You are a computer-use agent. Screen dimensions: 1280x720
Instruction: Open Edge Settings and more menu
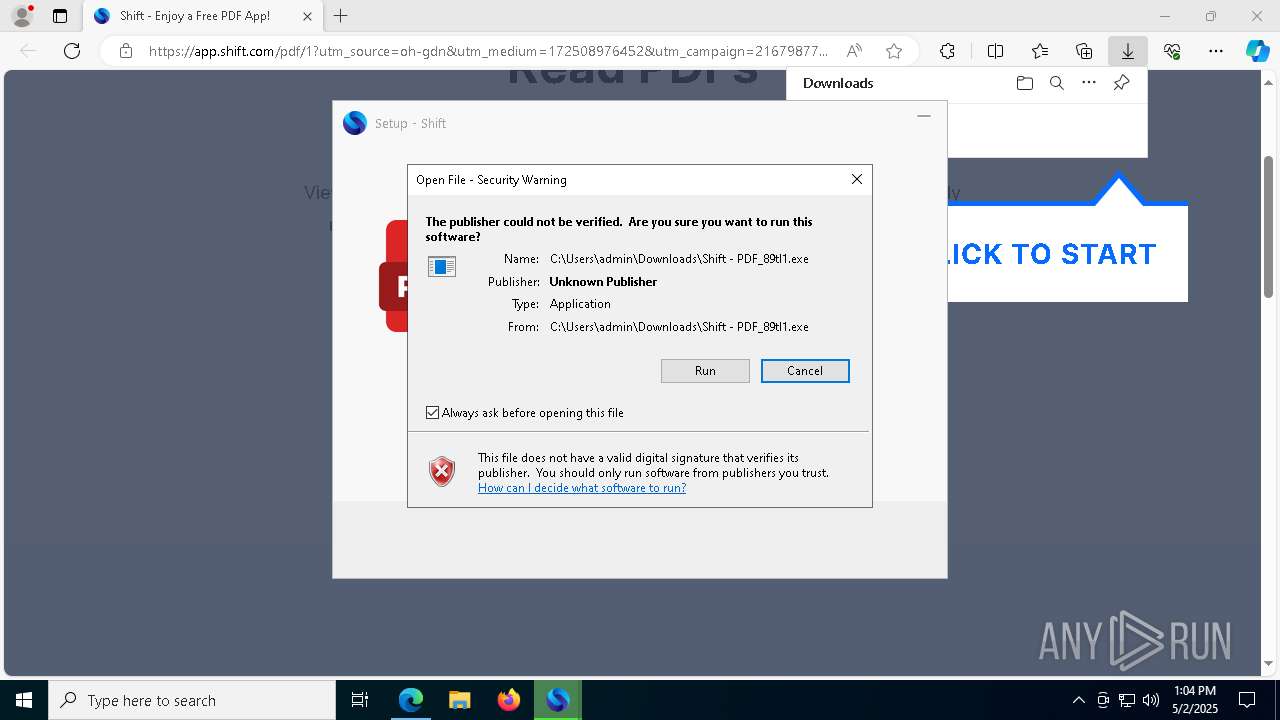click(x=1216, y=51)
